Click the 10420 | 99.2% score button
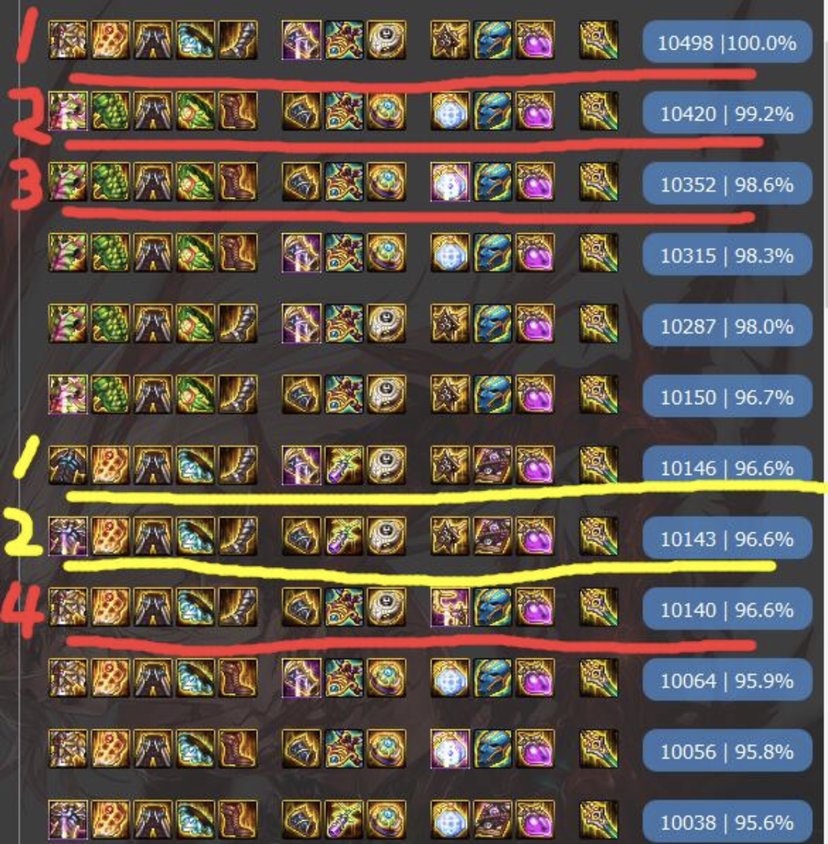 pyautogui.click(x=727, y=113)
